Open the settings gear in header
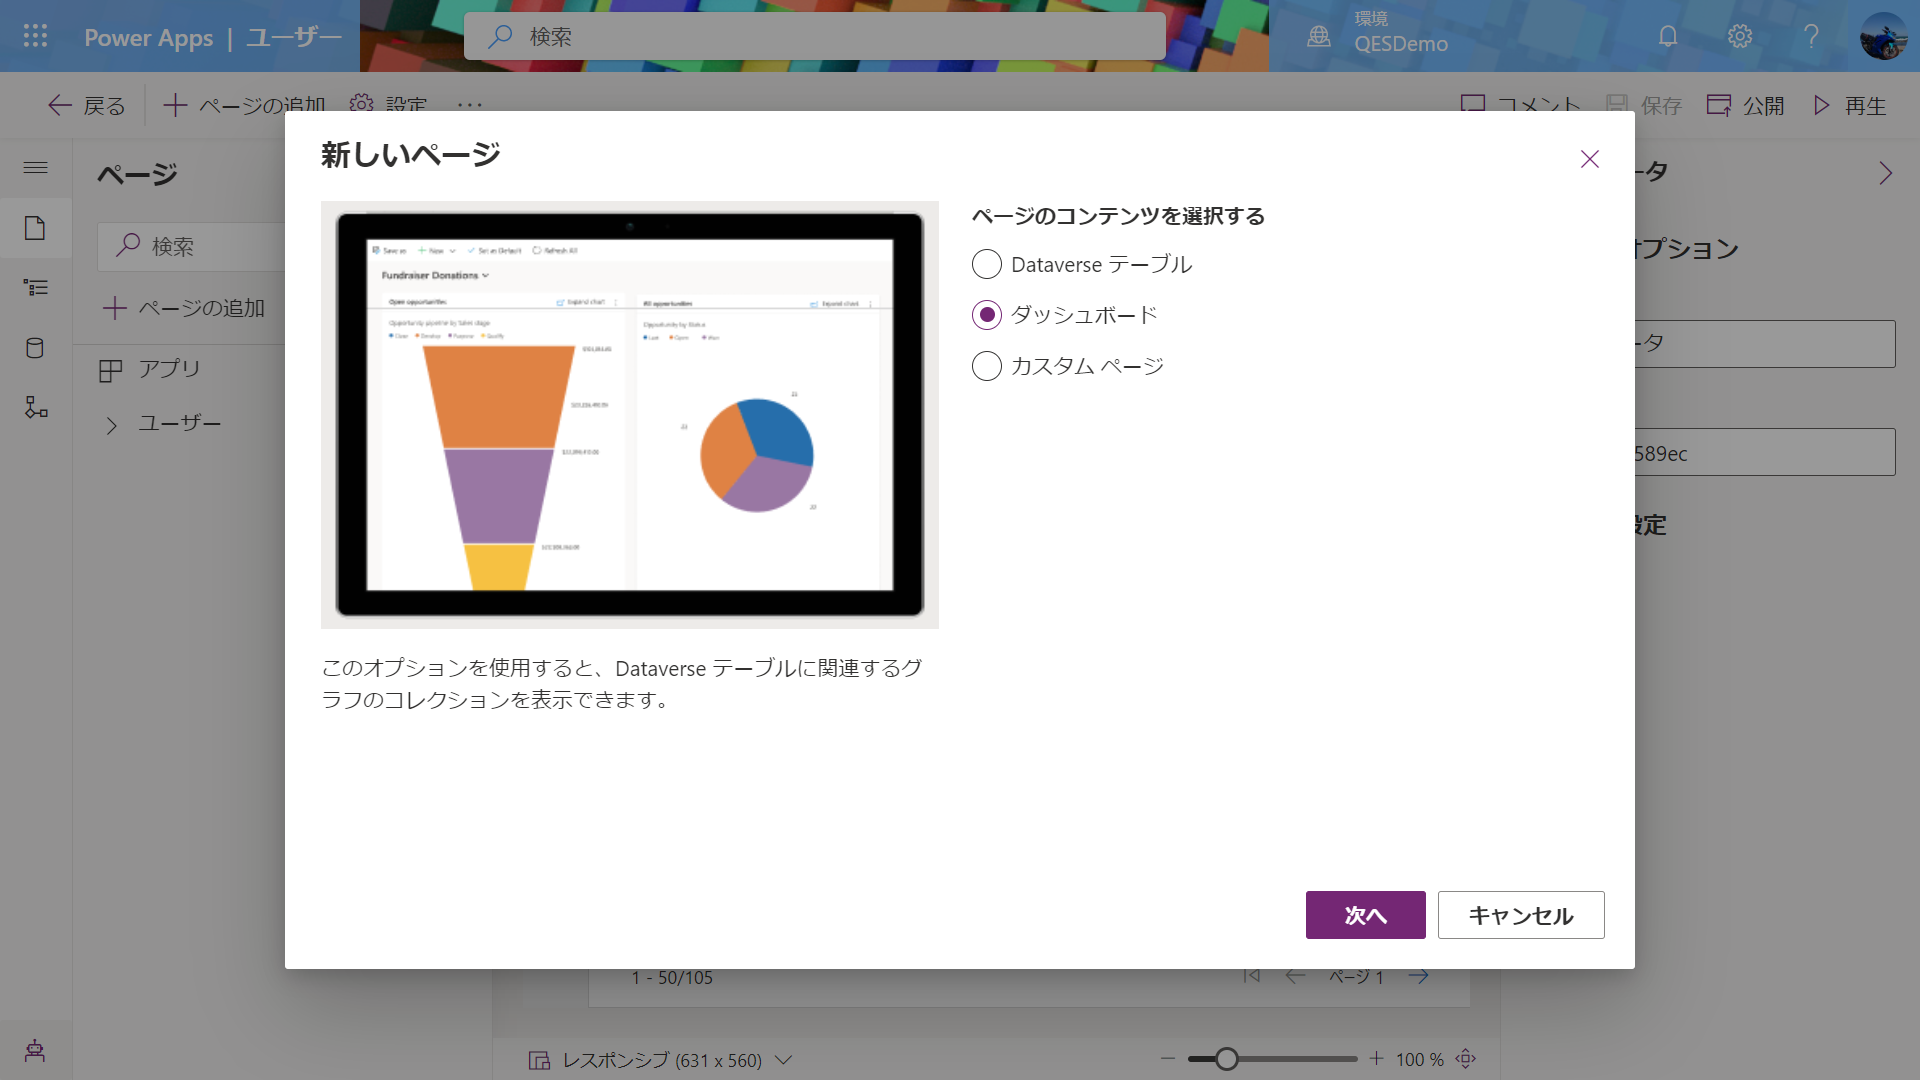Image resolution: width=1920 pixels, height=1080 pixels. (x=1740, y=36)
